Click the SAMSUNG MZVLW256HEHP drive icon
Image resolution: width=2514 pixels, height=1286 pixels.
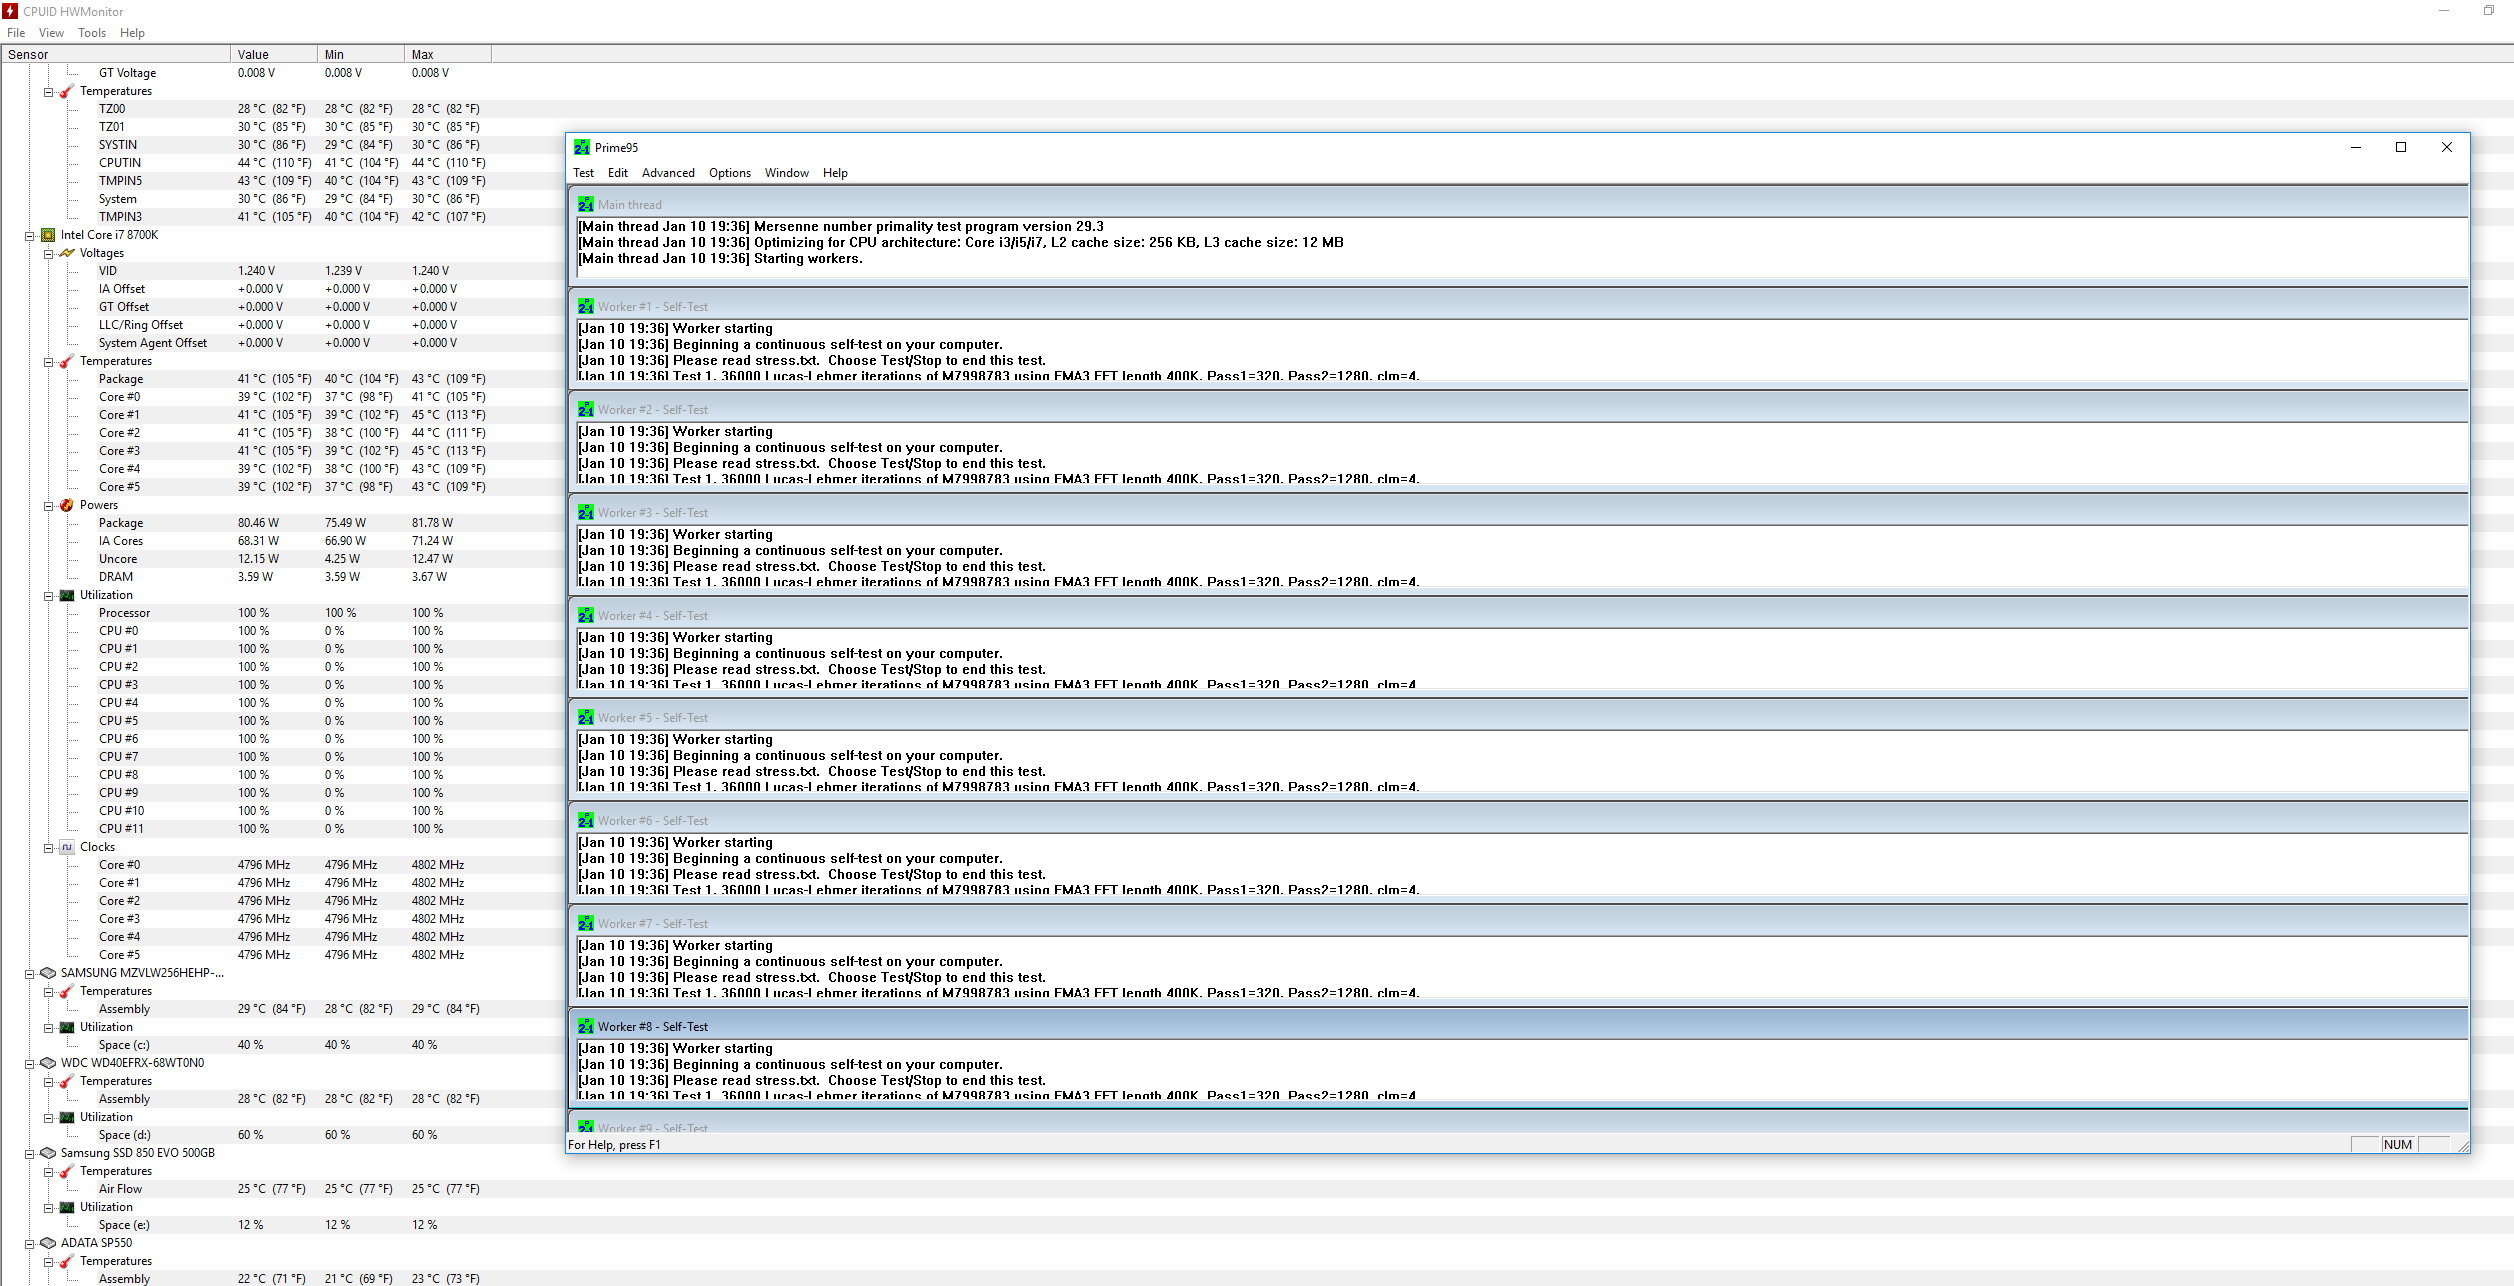(48, 973)
